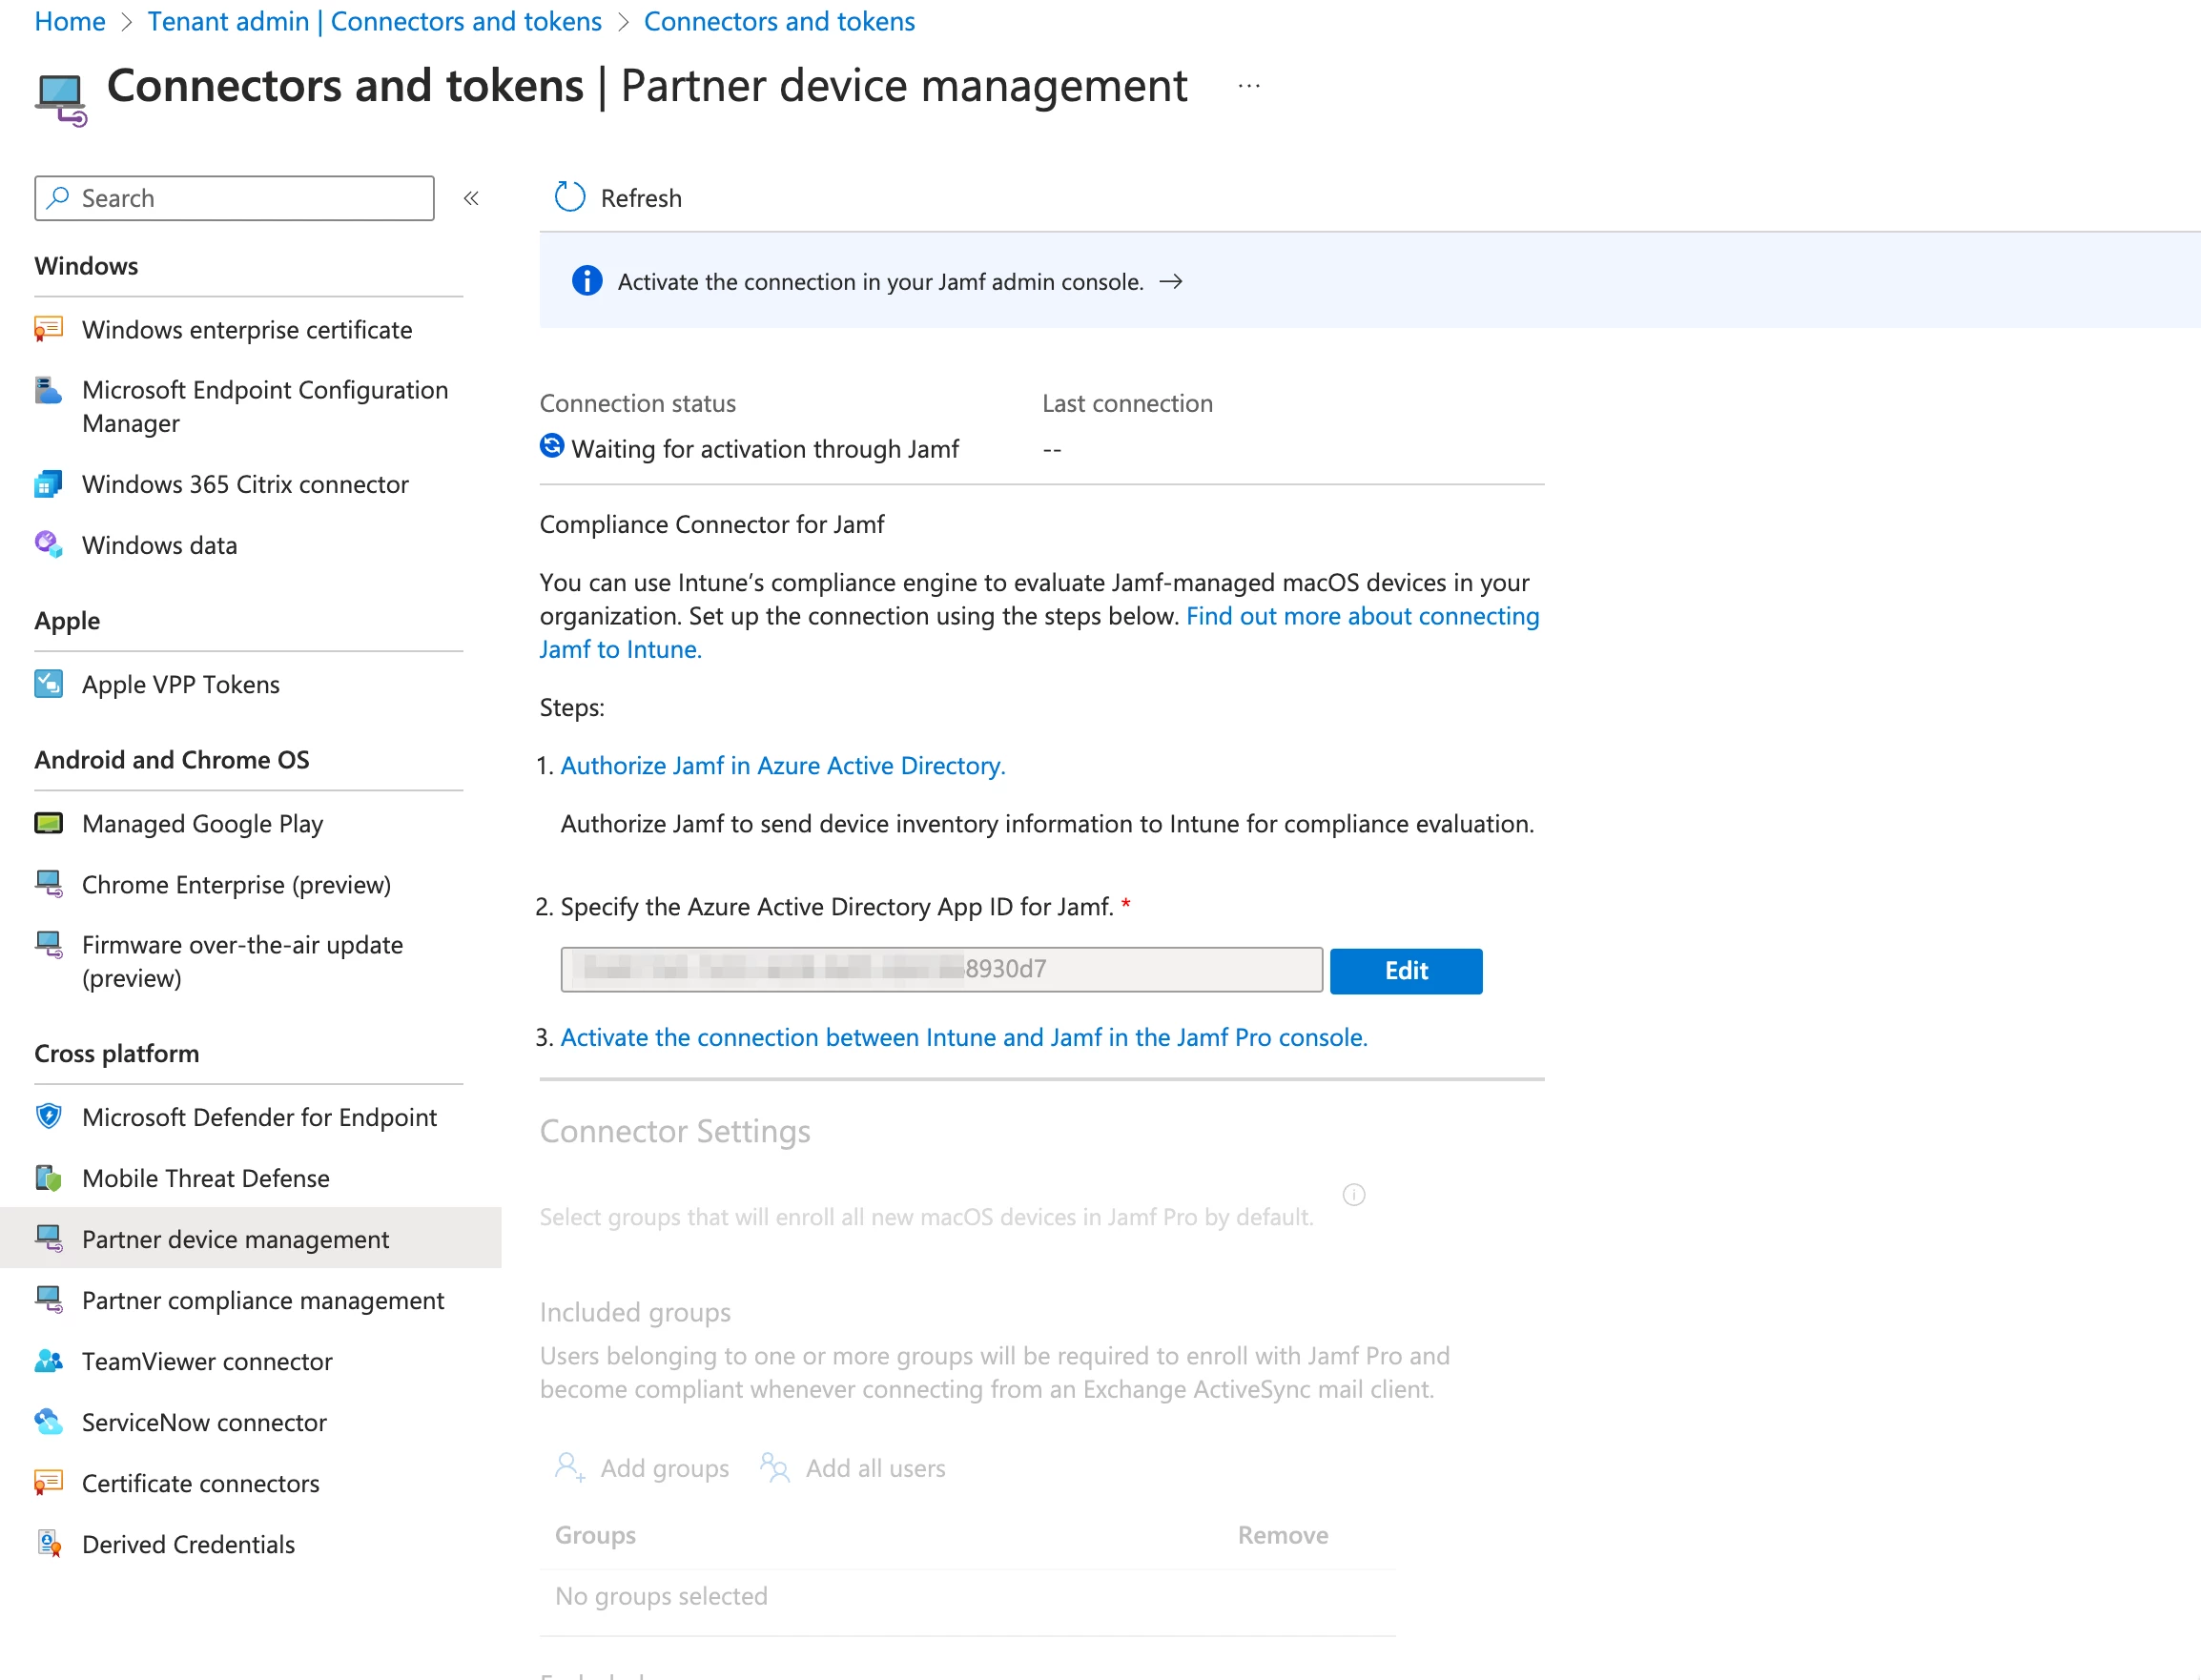Click the info tooltip icon near Connector Settings
This screenshot has height=1680, width=2201.
1353,1194
